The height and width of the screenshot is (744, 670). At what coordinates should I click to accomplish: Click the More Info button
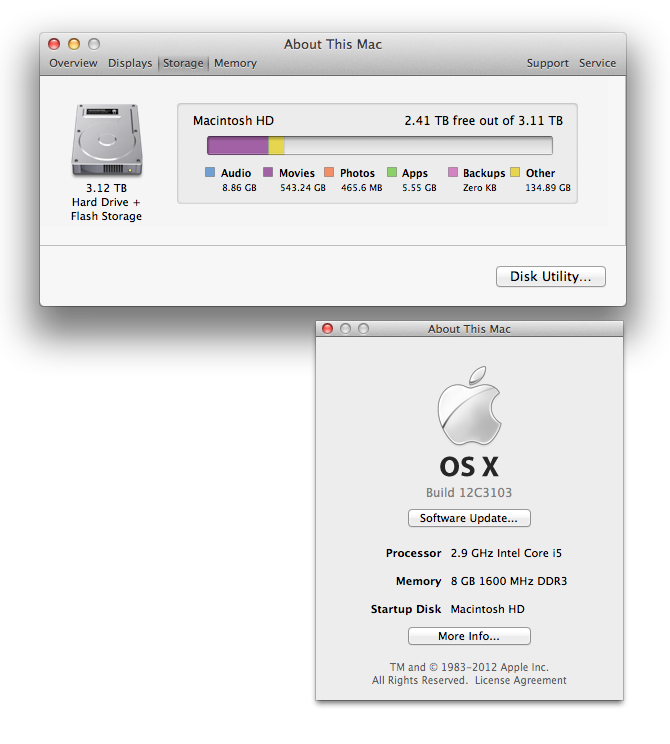(469, 636)
